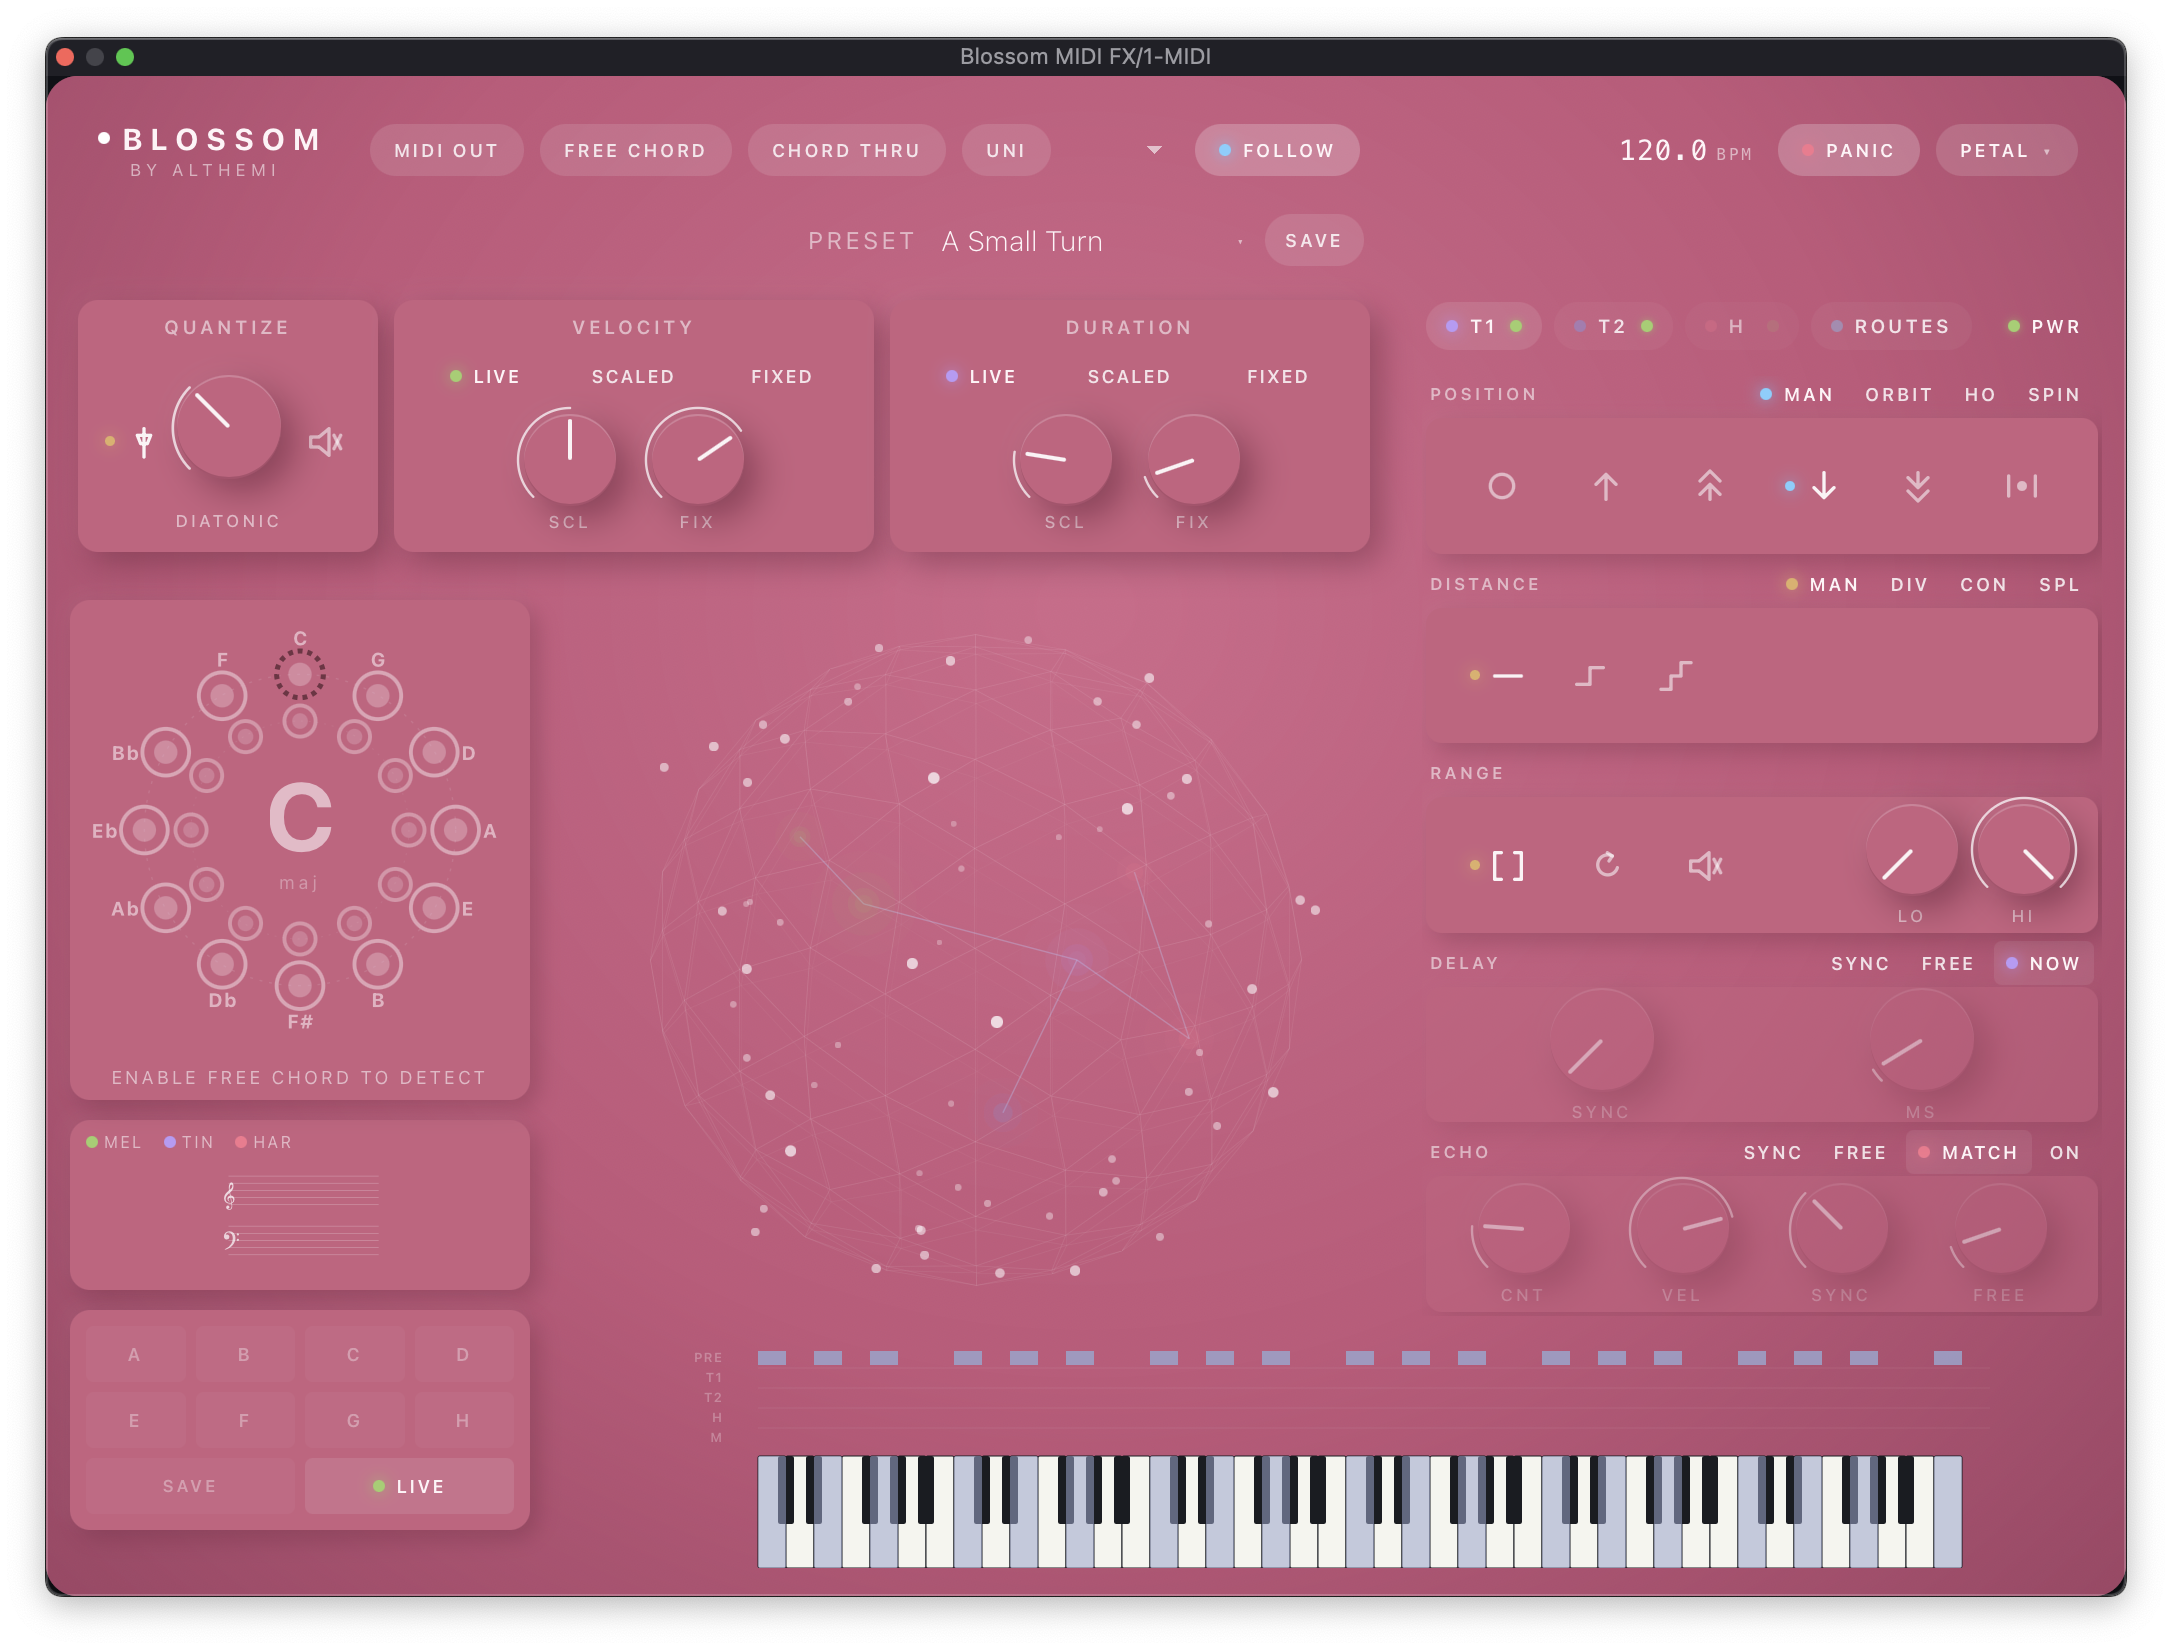Select the A note on chord wheel
This screenshot has width=2172, height=1650.
[x=456, y=830]
